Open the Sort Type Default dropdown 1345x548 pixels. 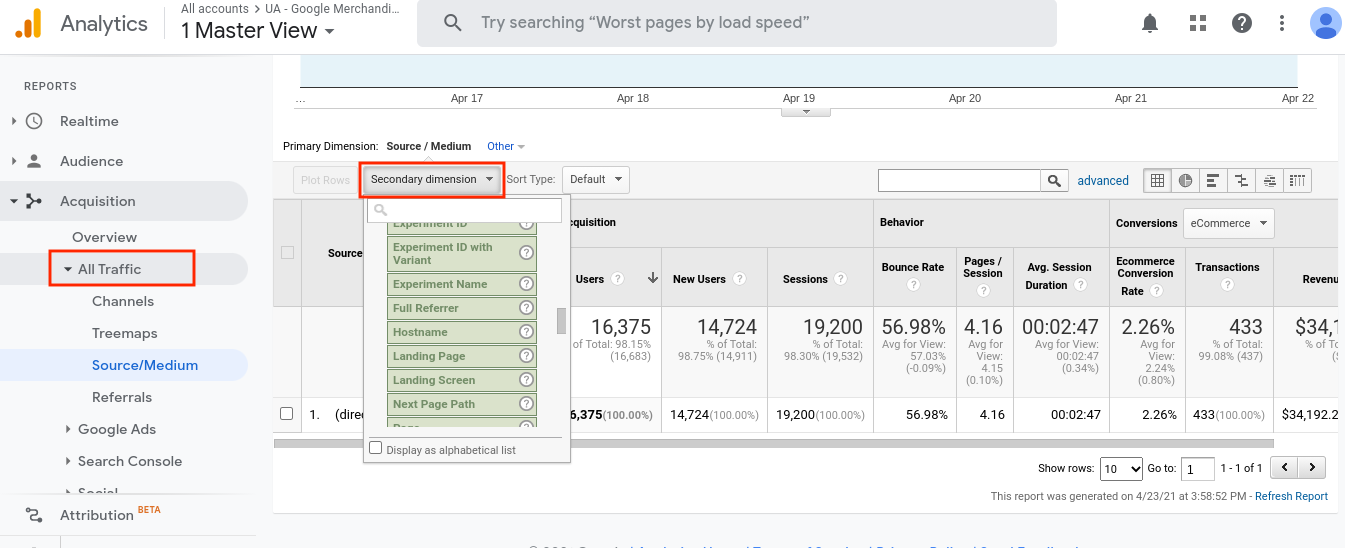click(596, 180)
